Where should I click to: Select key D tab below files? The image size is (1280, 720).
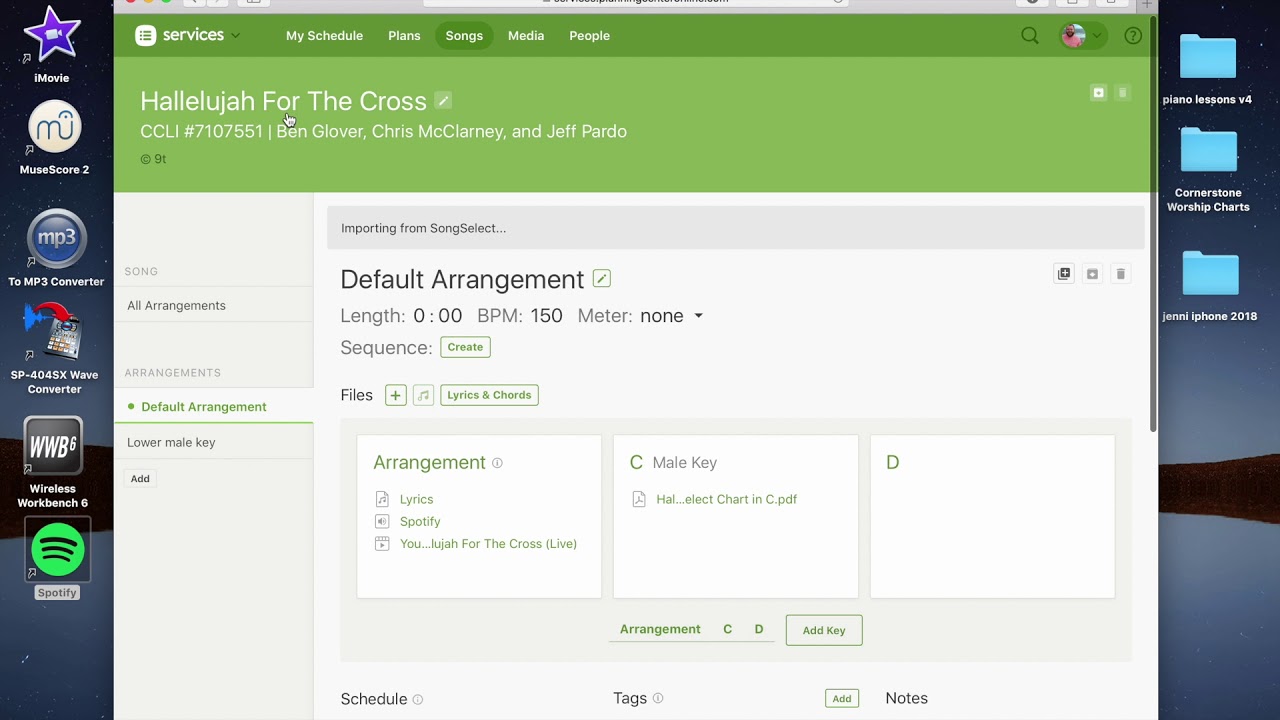coord(759,629)
